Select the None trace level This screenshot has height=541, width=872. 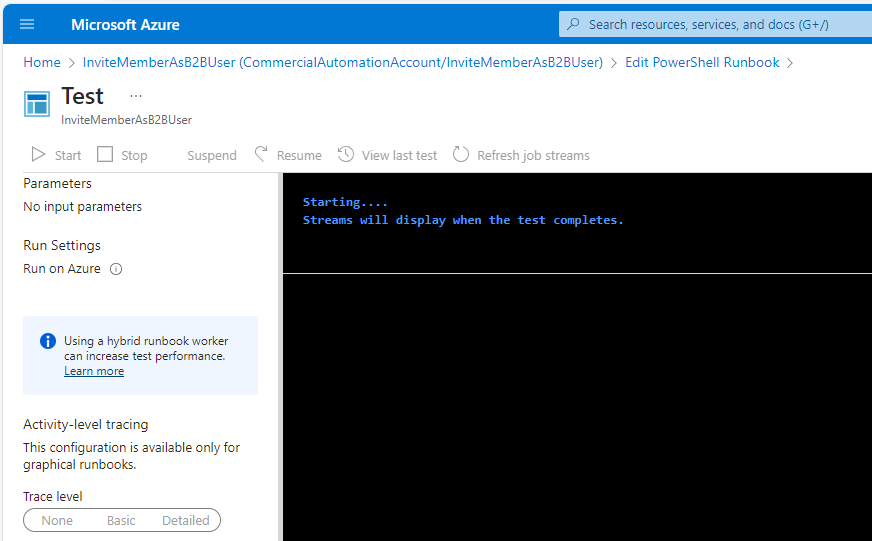(x=57, y=520)
